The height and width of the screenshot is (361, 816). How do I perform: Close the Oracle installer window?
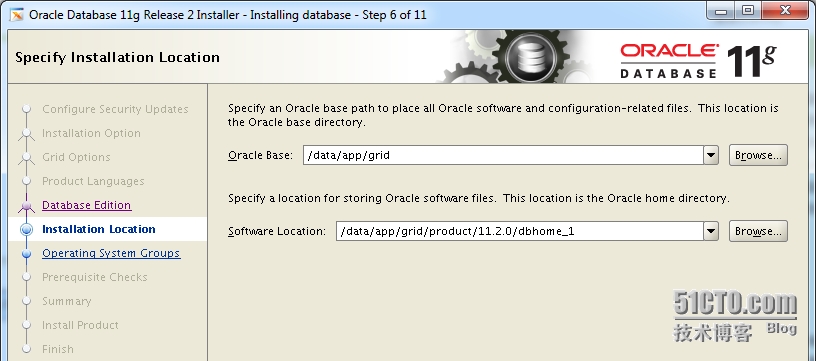click(x=786, y=11)
